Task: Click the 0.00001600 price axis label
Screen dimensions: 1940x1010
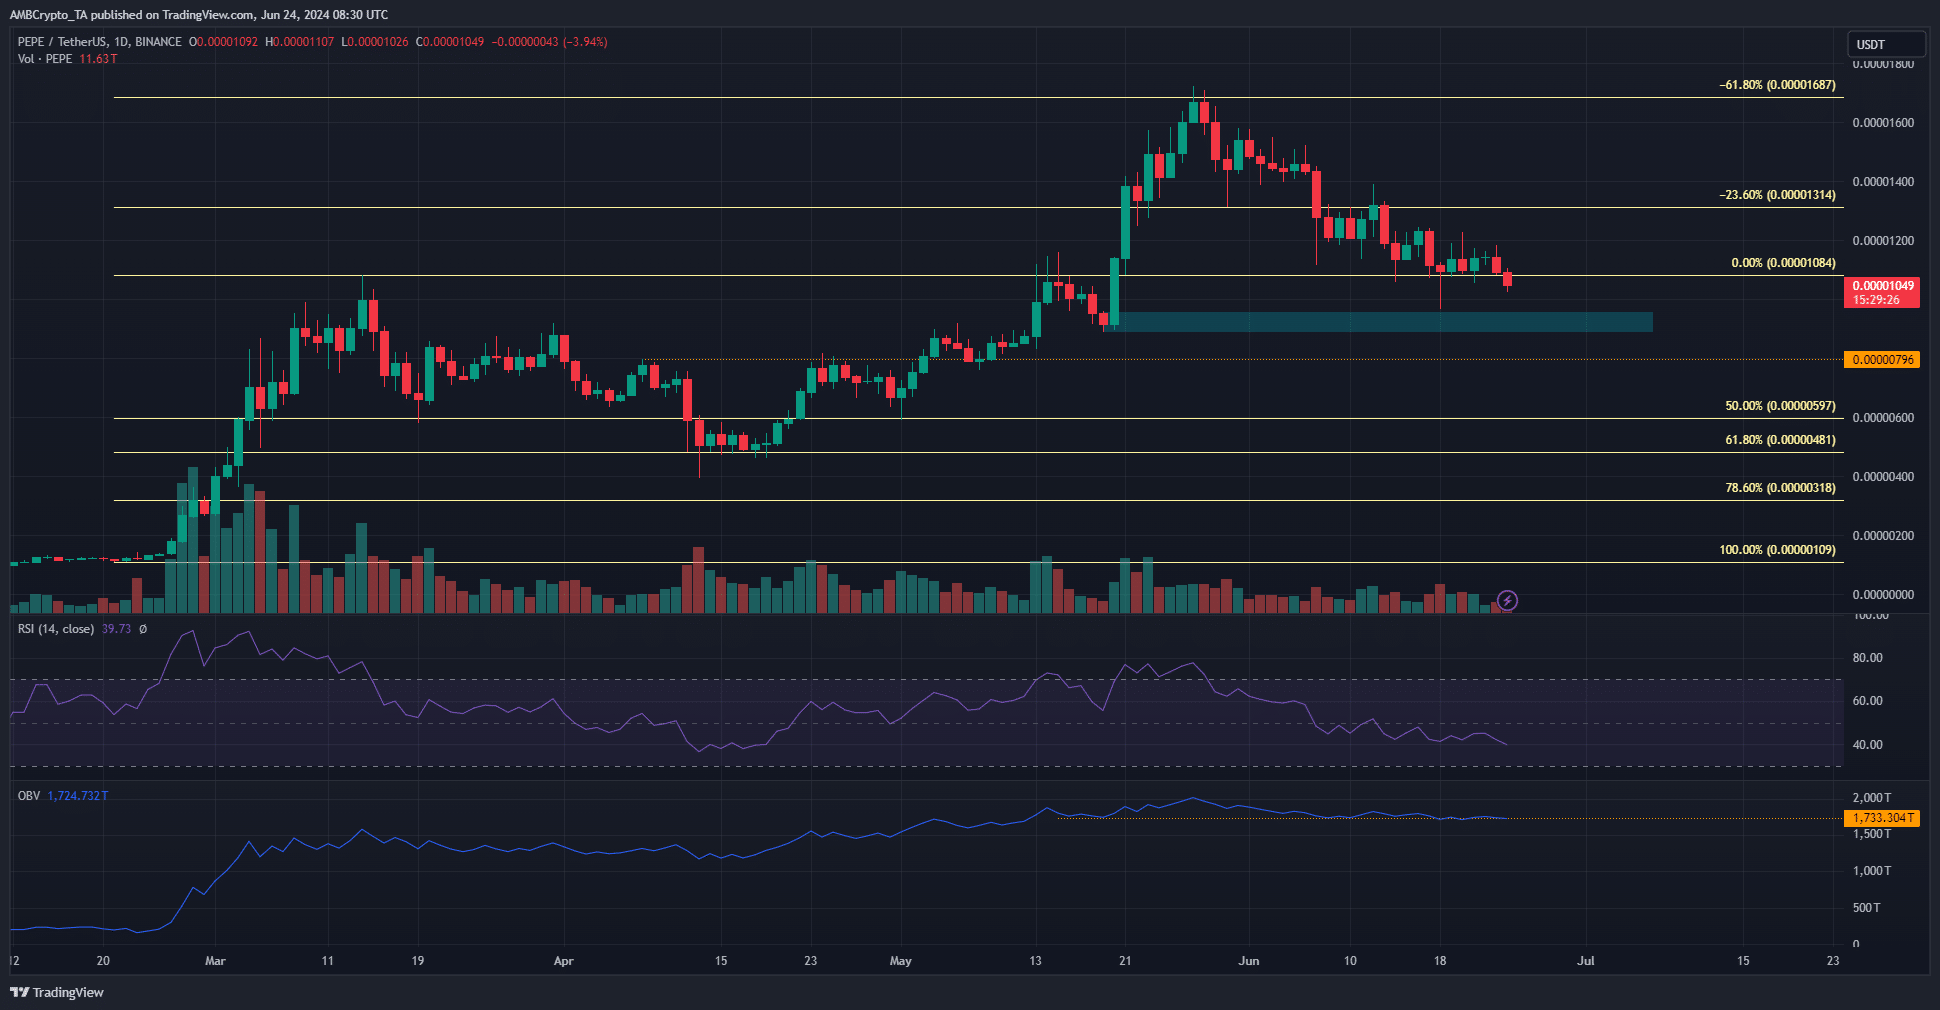Action: click(x=1883, y=123)
